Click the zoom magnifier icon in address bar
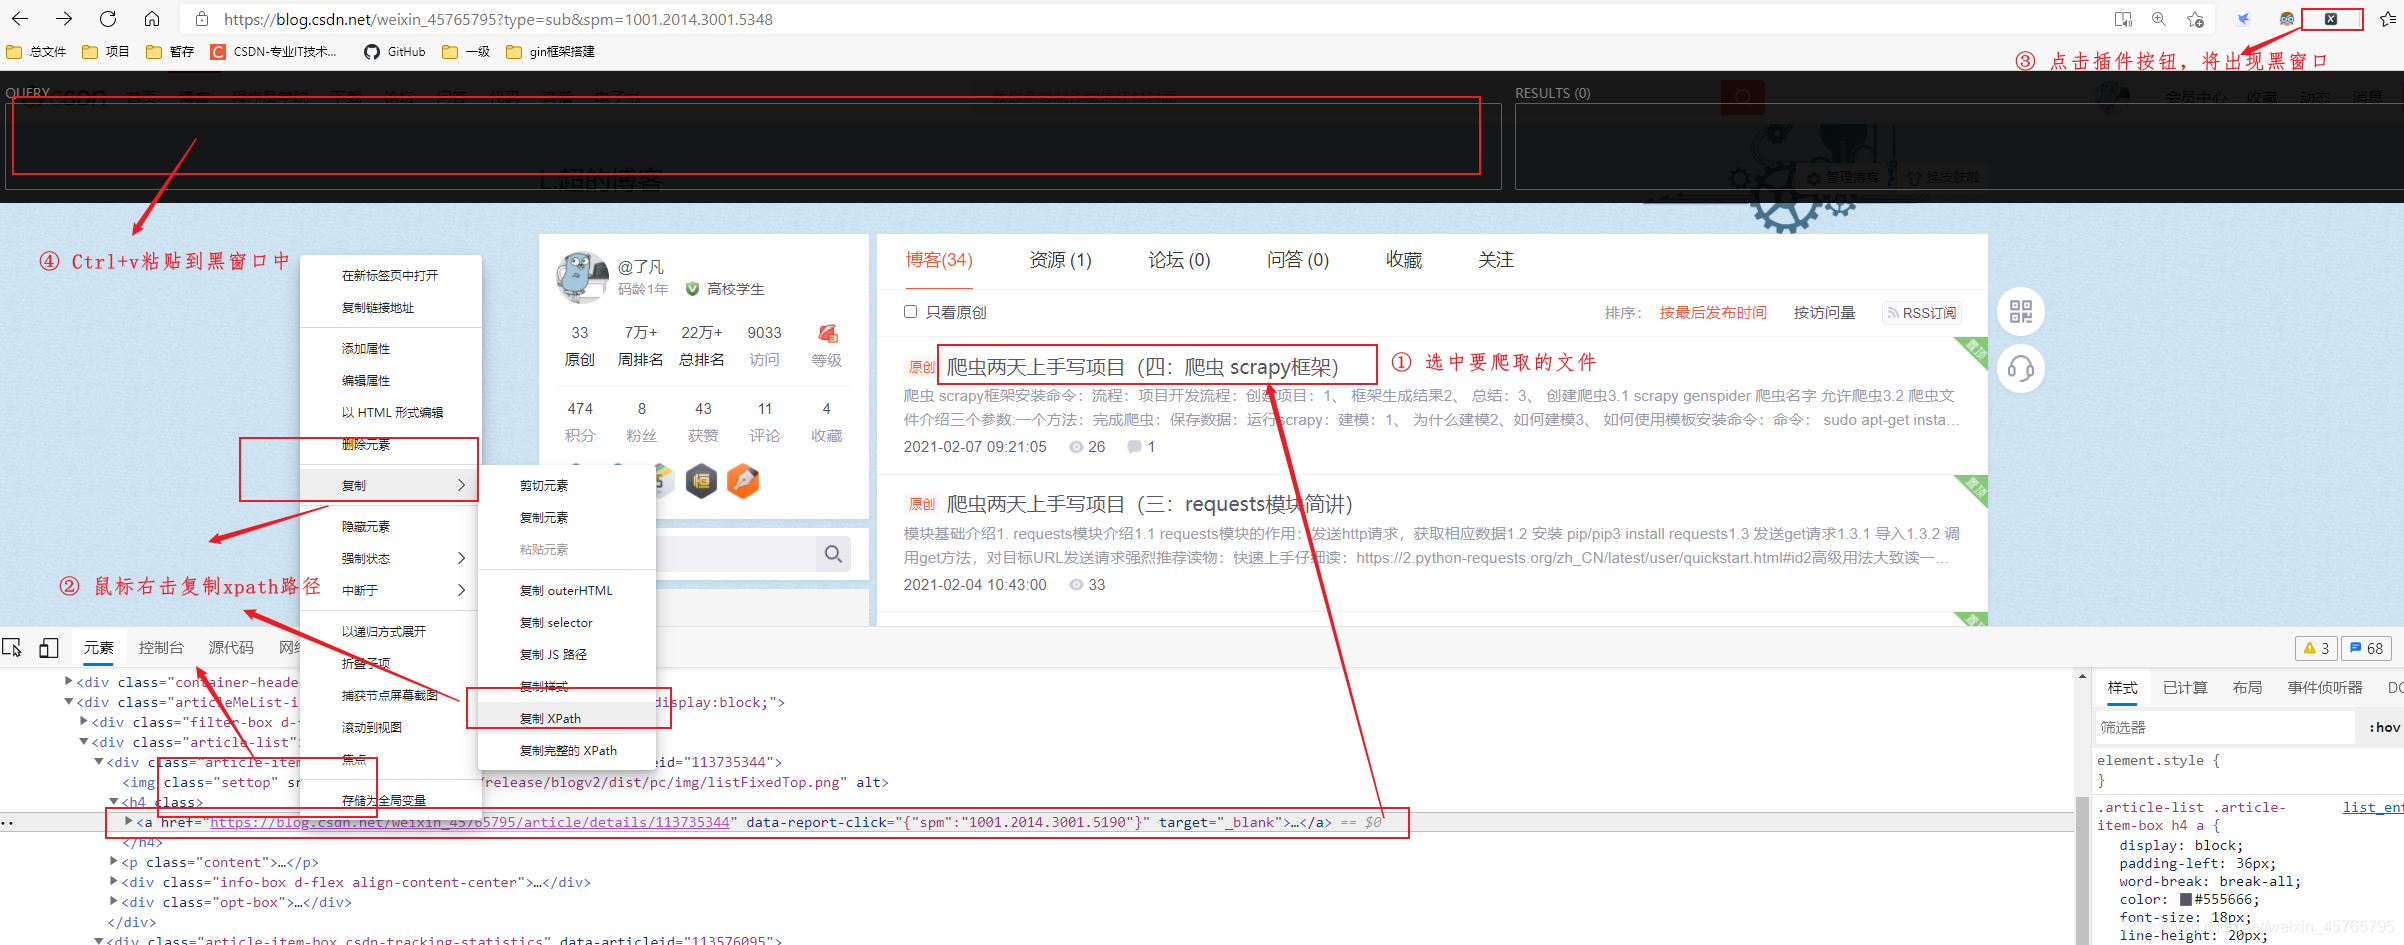 click(2159, 19)
